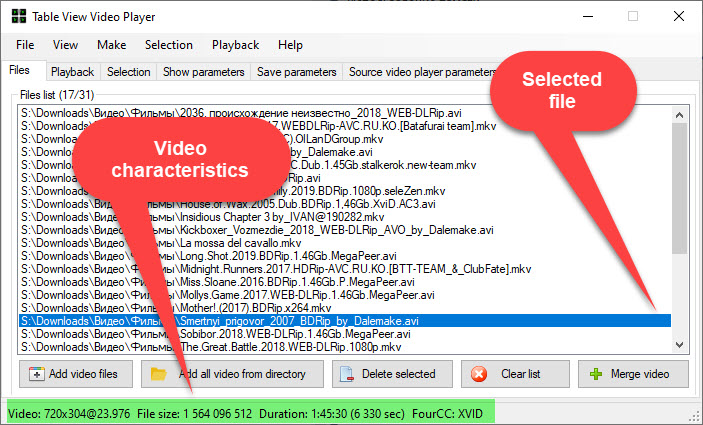The height and width of the screenshot is (425, 703).
Task: Click the Video: 720x304@23.976 status text
Action: click(x=69, y=413)
